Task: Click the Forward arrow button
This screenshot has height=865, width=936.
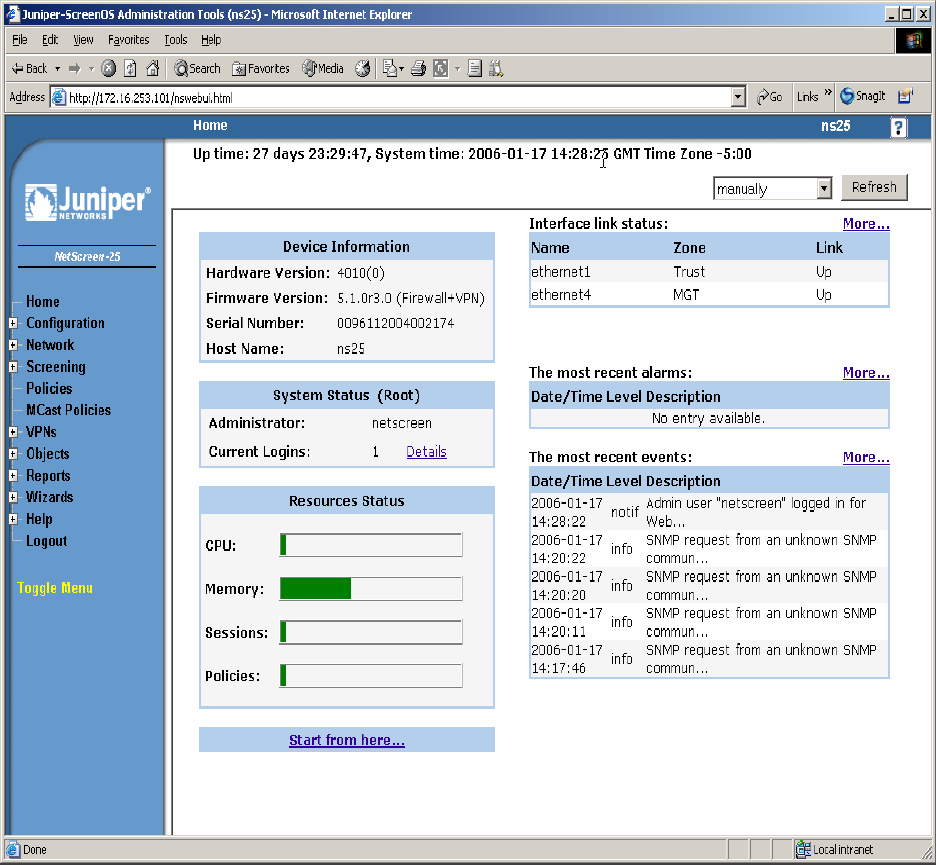Action: pyautogui.click(x=74, y=69)
